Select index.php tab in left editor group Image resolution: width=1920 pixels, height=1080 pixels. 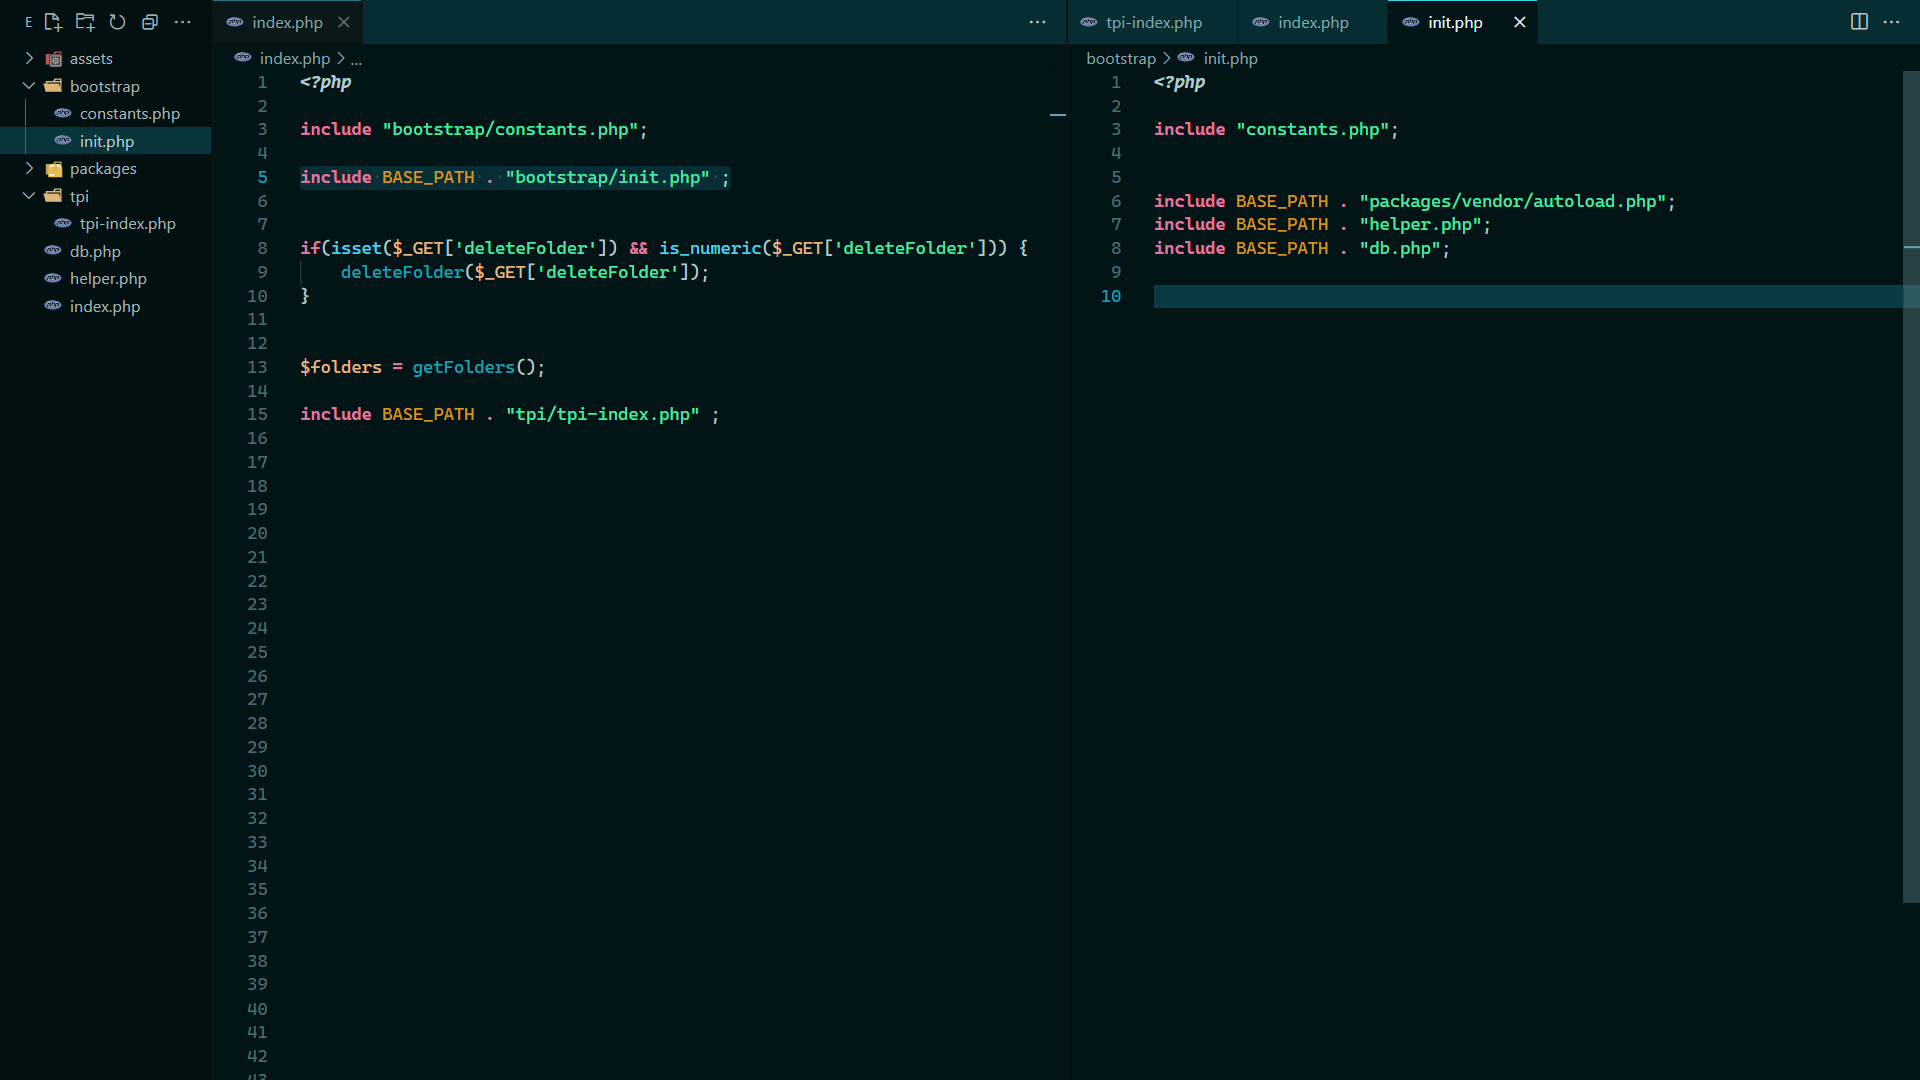pos(287,22)
